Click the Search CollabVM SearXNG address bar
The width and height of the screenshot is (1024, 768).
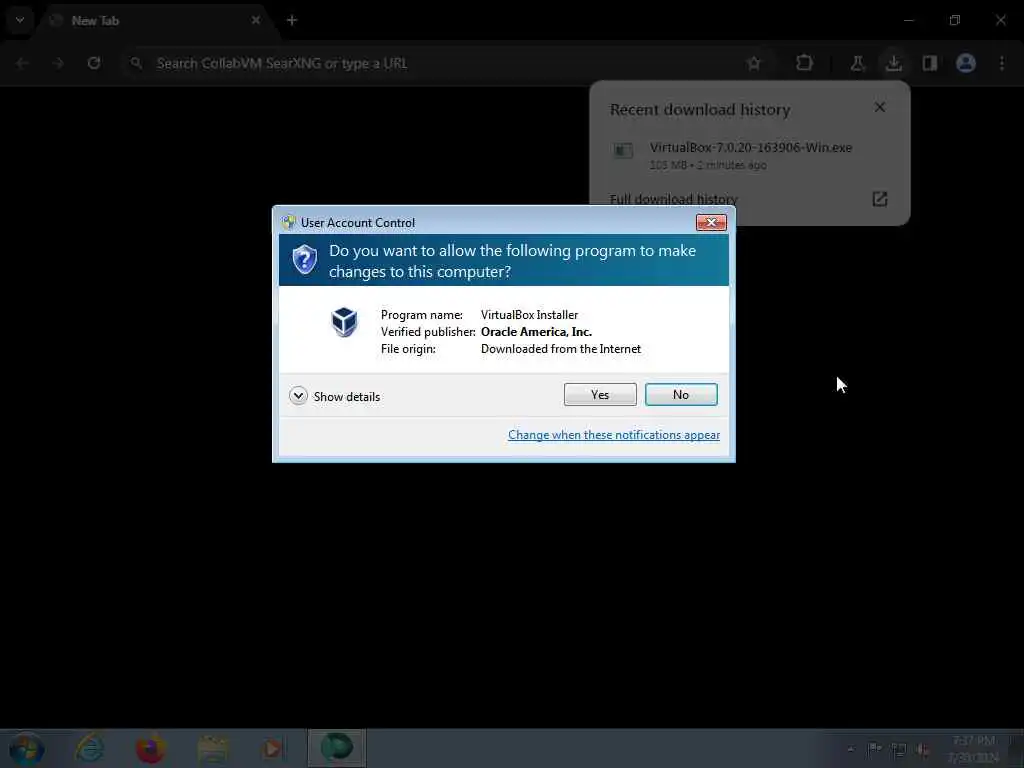click(431, 63)
